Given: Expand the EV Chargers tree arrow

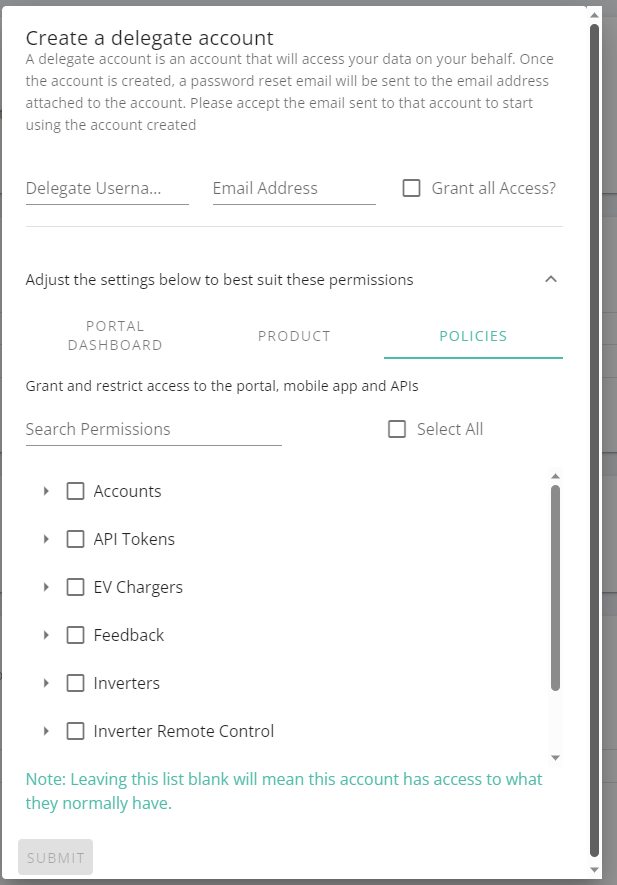Looking at the screenshot, I should [46, 587].
